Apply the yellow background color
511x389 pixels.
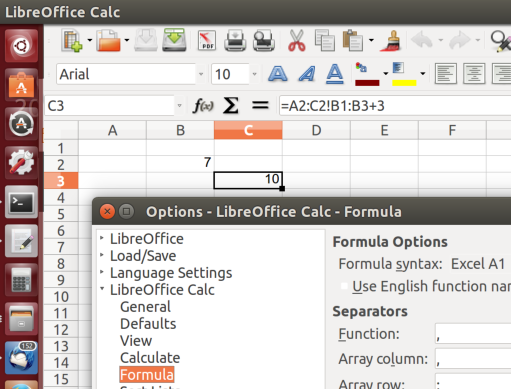tap(404, 74)
